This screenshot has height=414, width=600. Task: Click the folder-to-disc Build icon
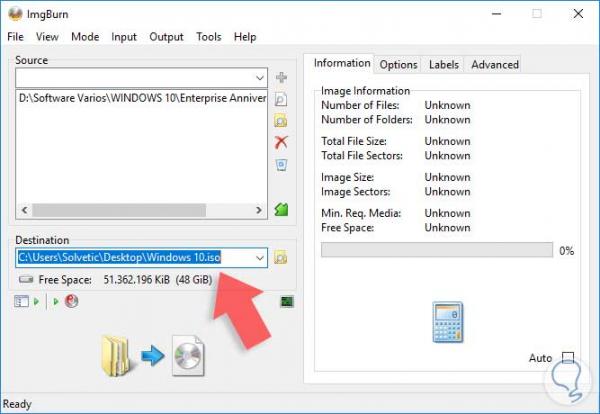click(153, 355)
